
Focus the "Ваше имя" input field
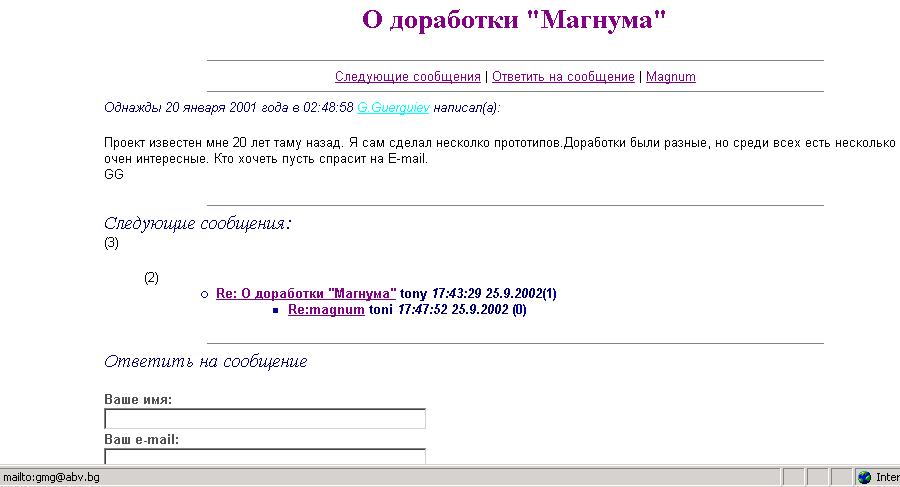tap(265, 419)
